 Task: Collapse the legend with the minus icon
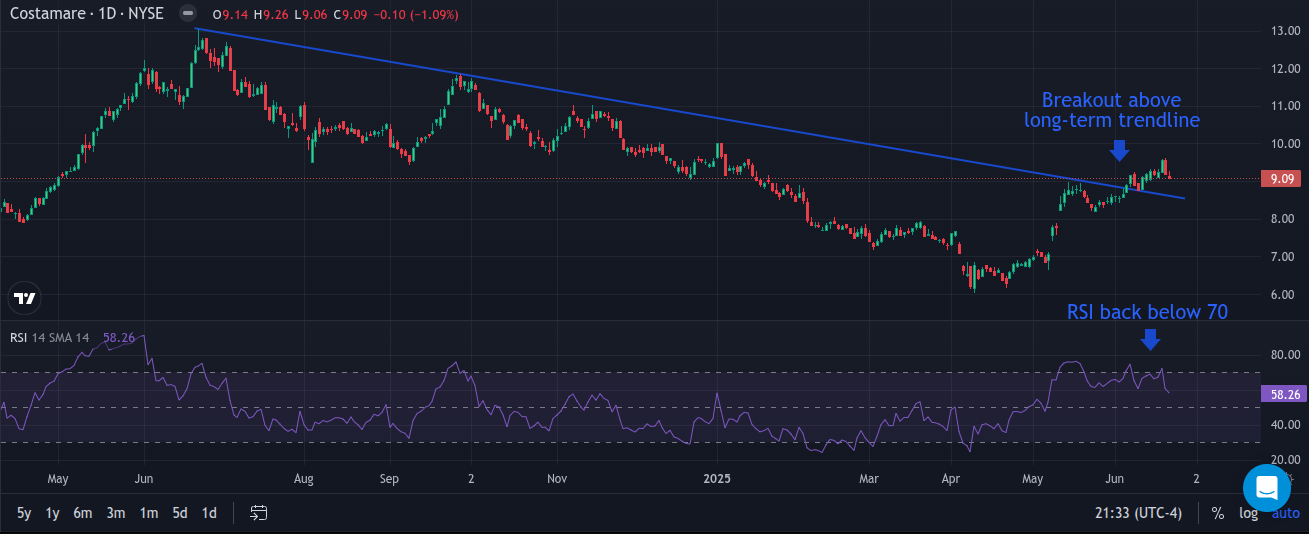tap(188, 14)
